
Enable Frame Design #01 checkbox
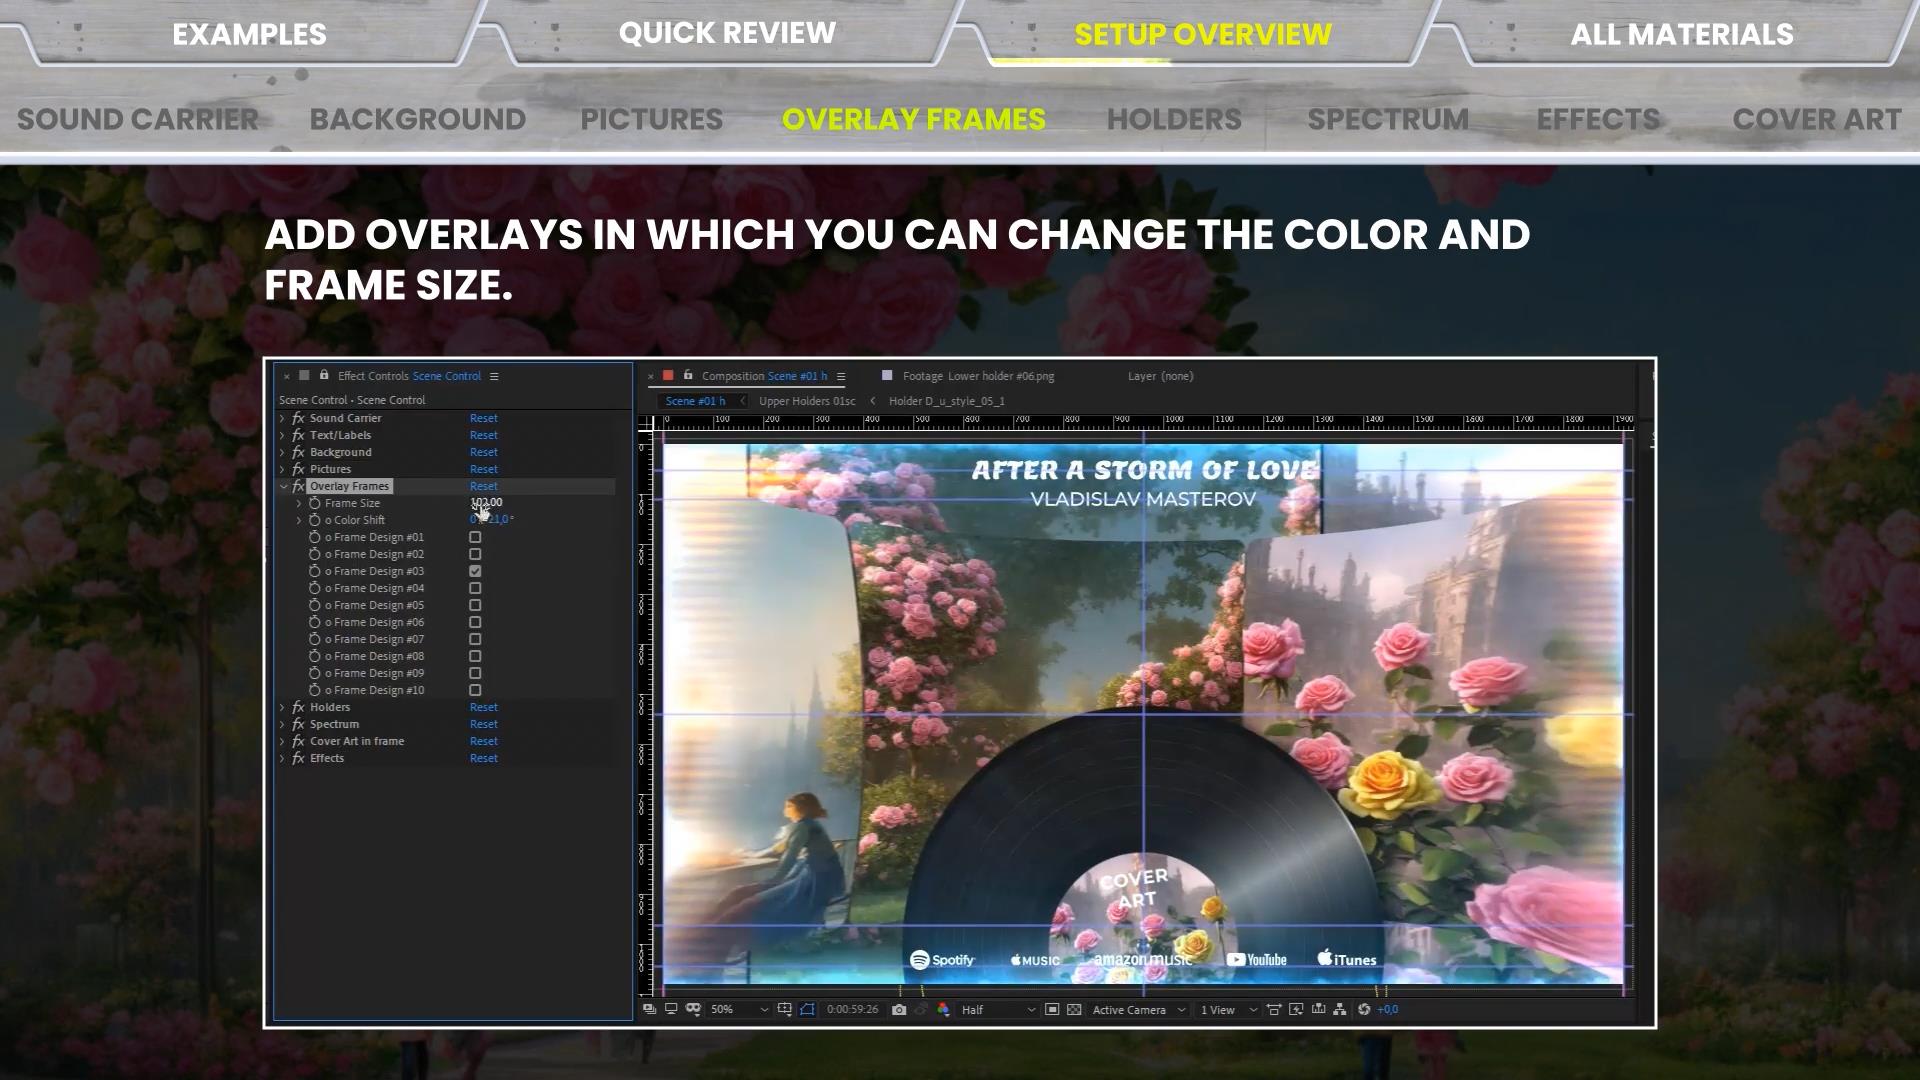(475, 537)
